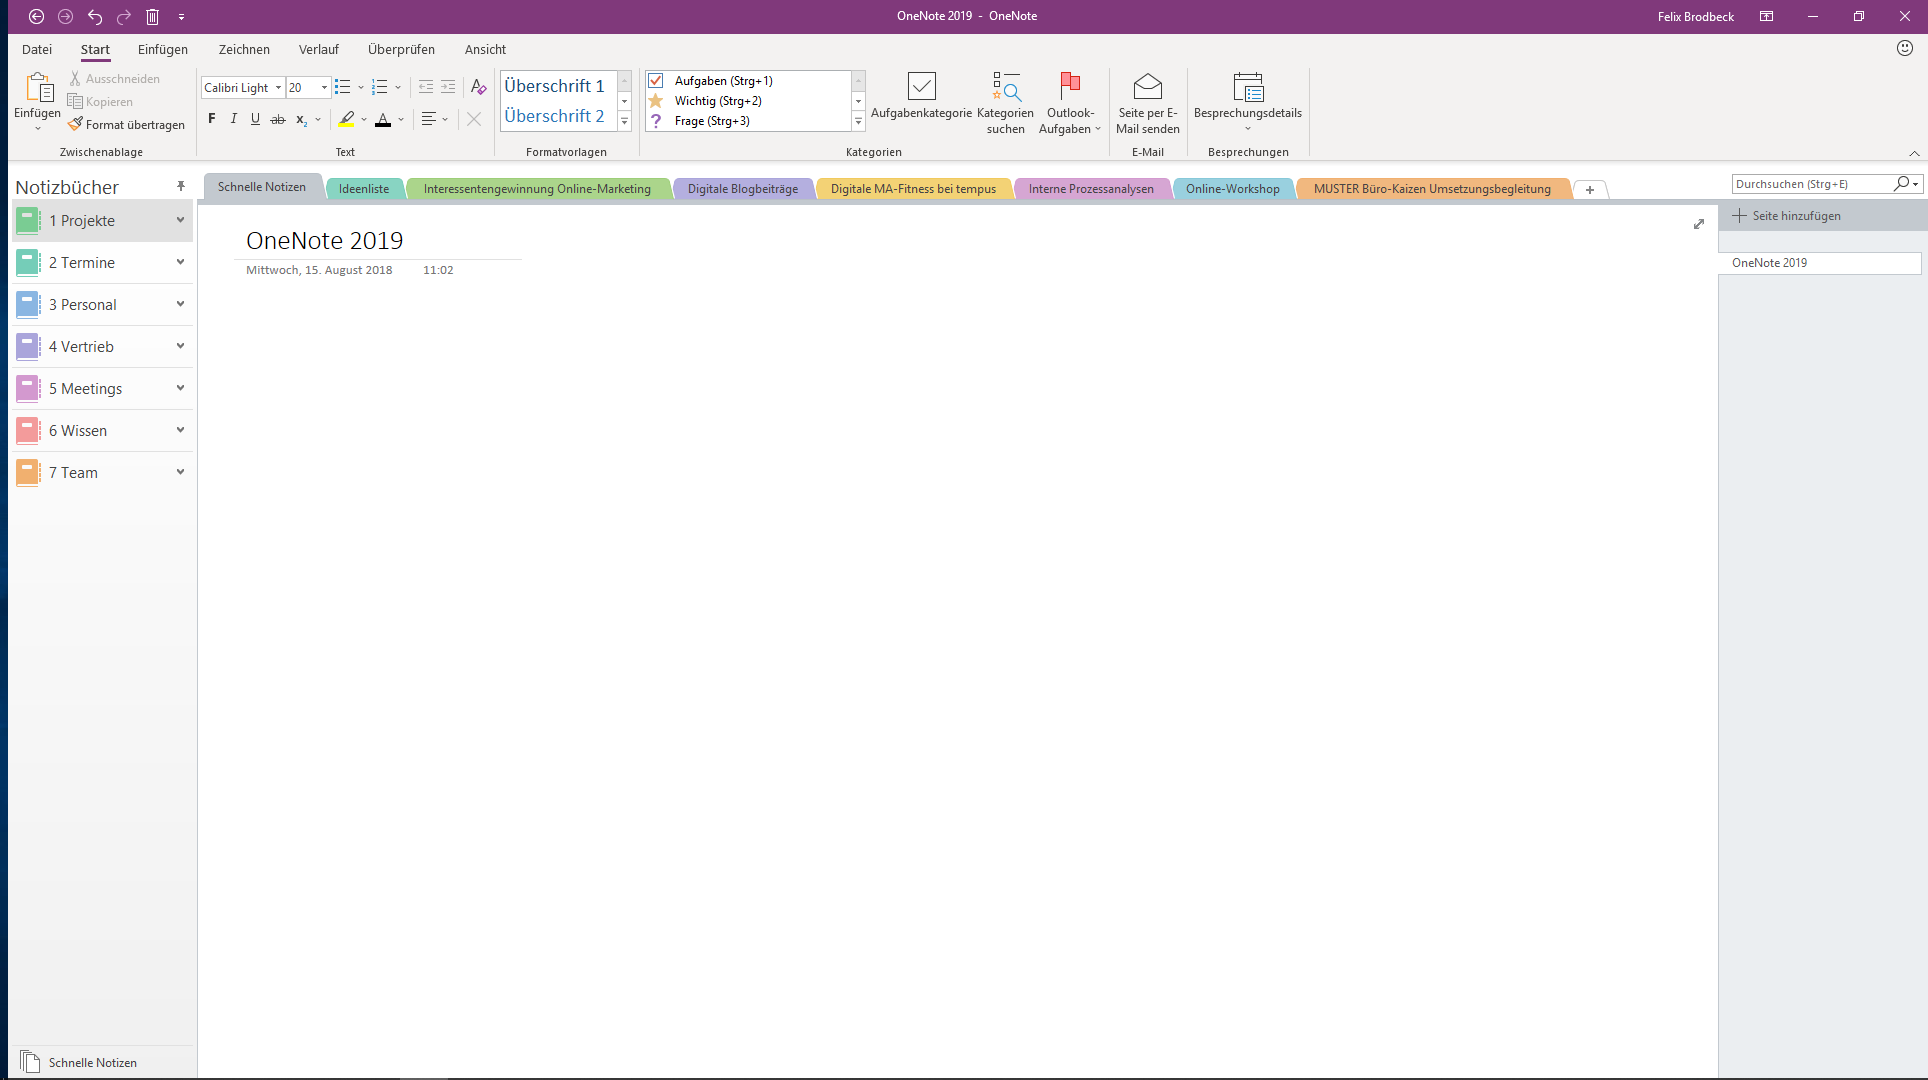The image size is (1928, 1080).
Task: Click the bulleted list icon
Action: (343, 87)
